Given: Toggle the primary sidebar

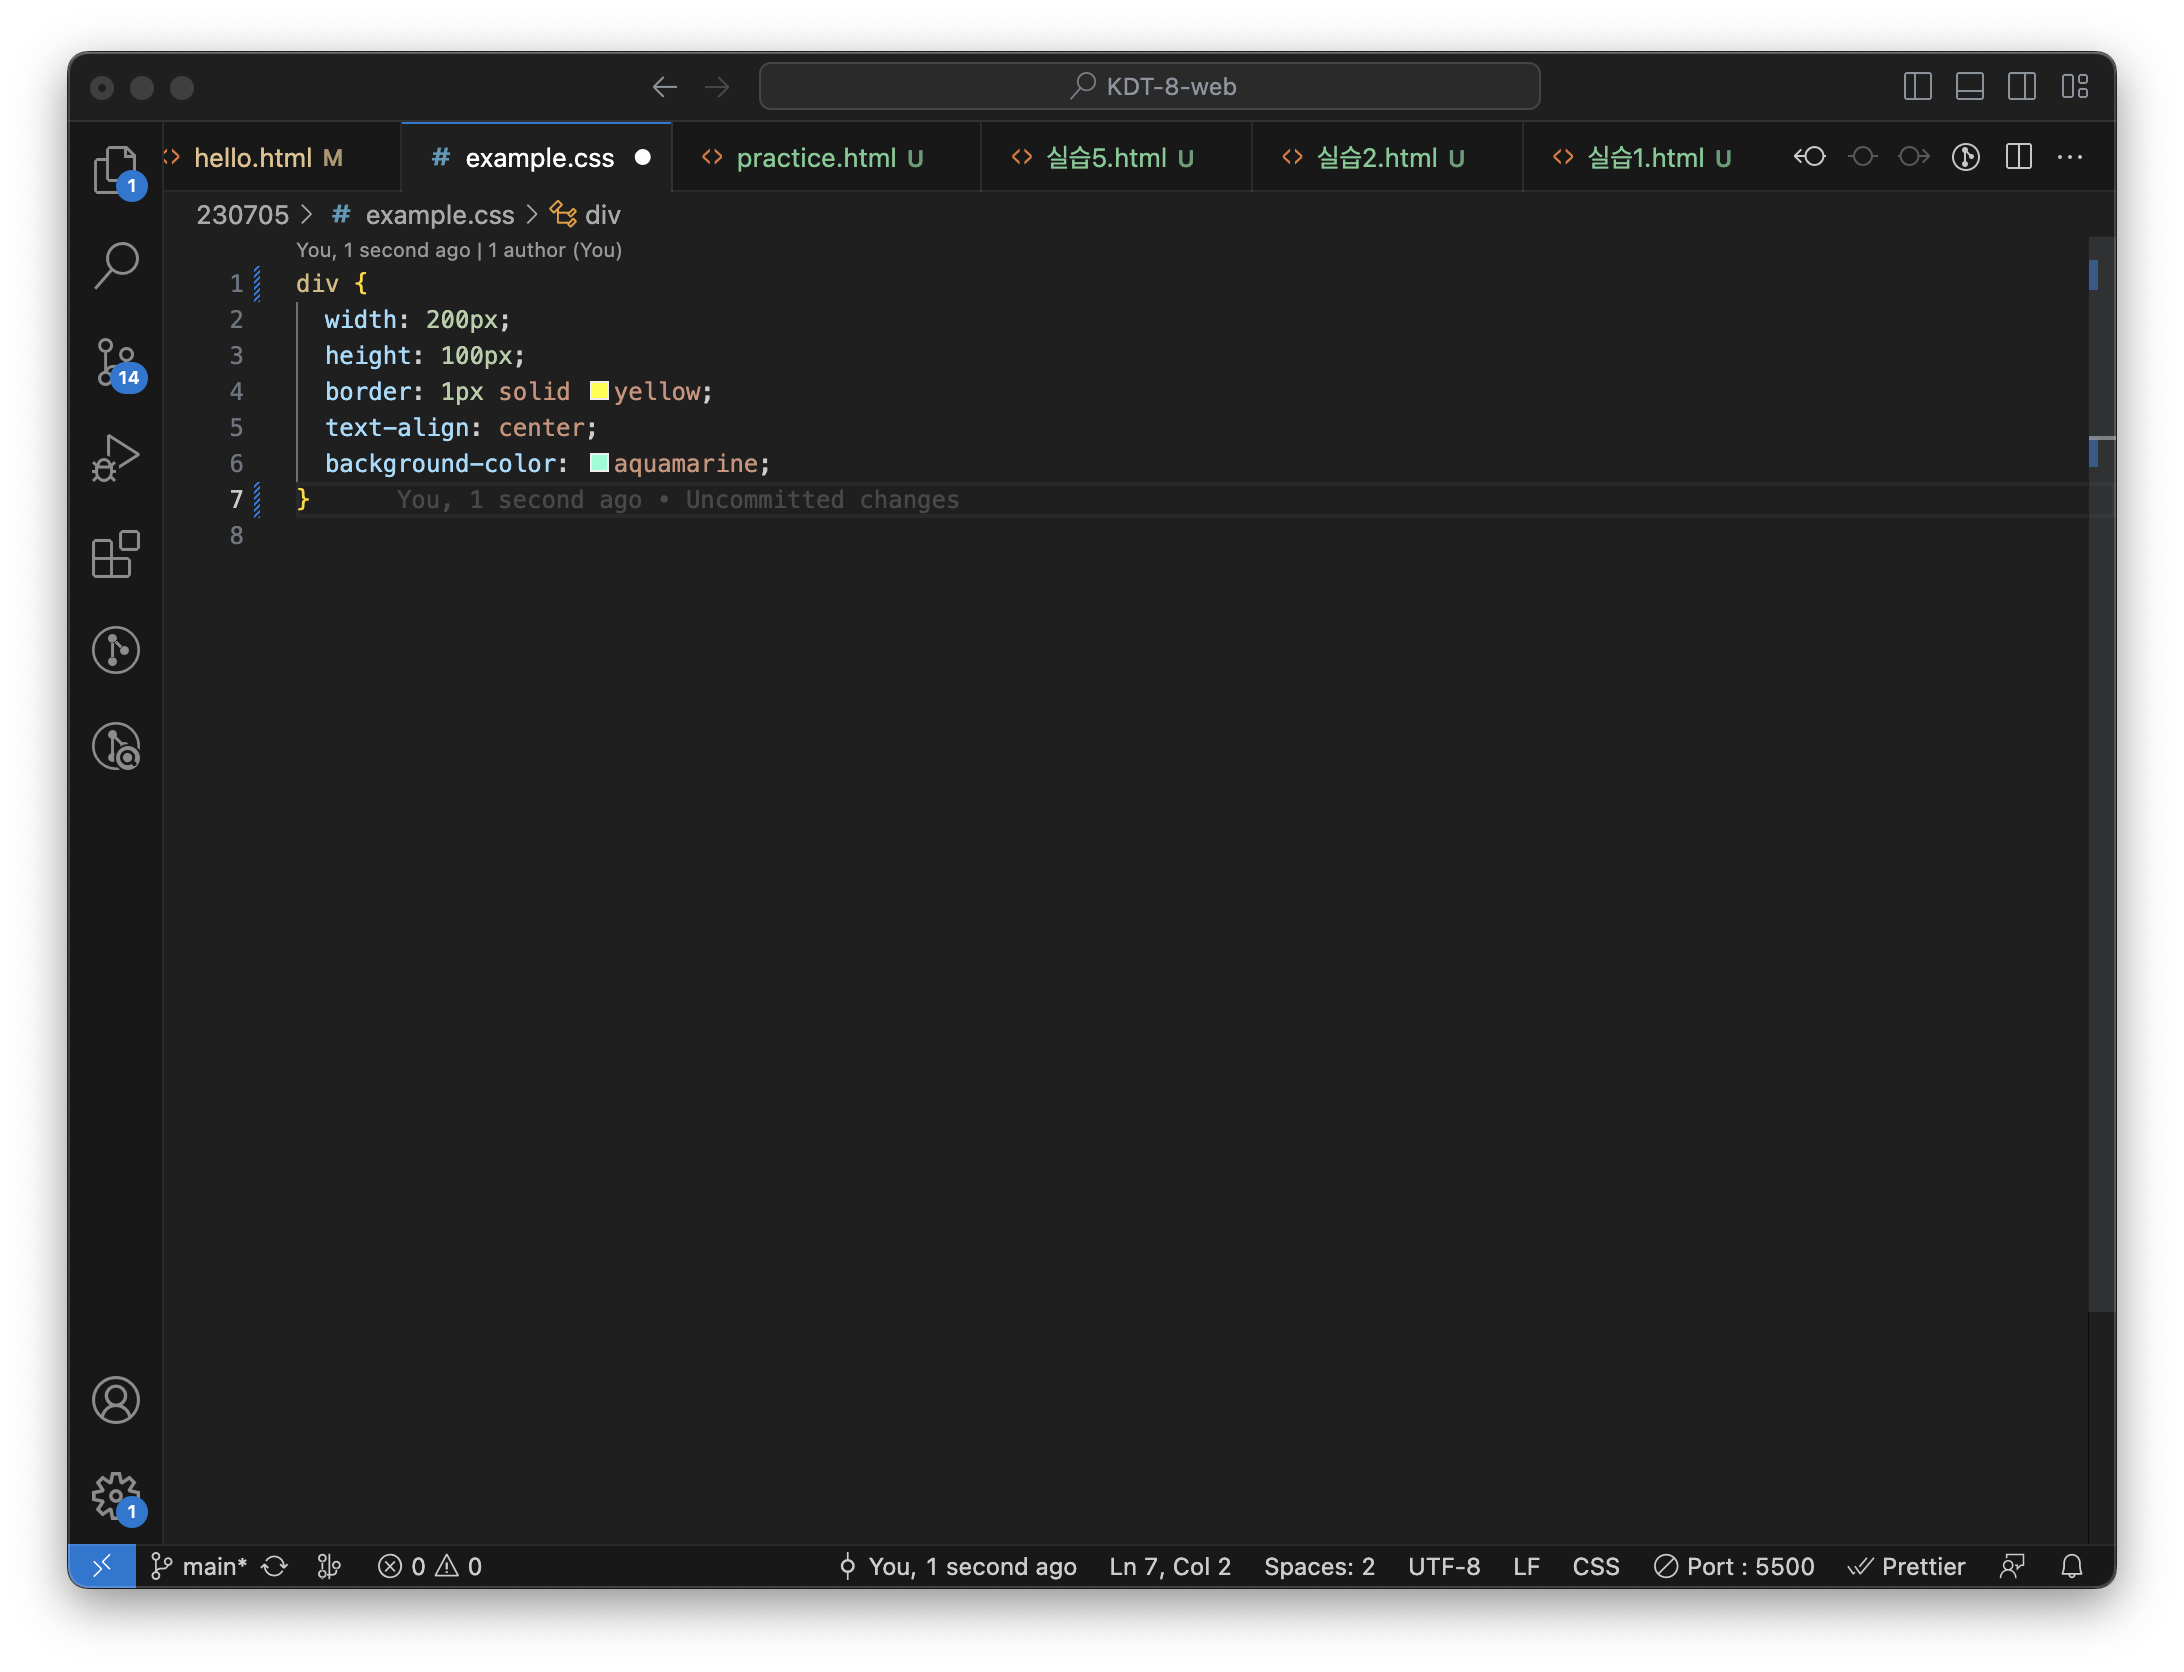Looking at the screenshot, I should point(1918,87).
